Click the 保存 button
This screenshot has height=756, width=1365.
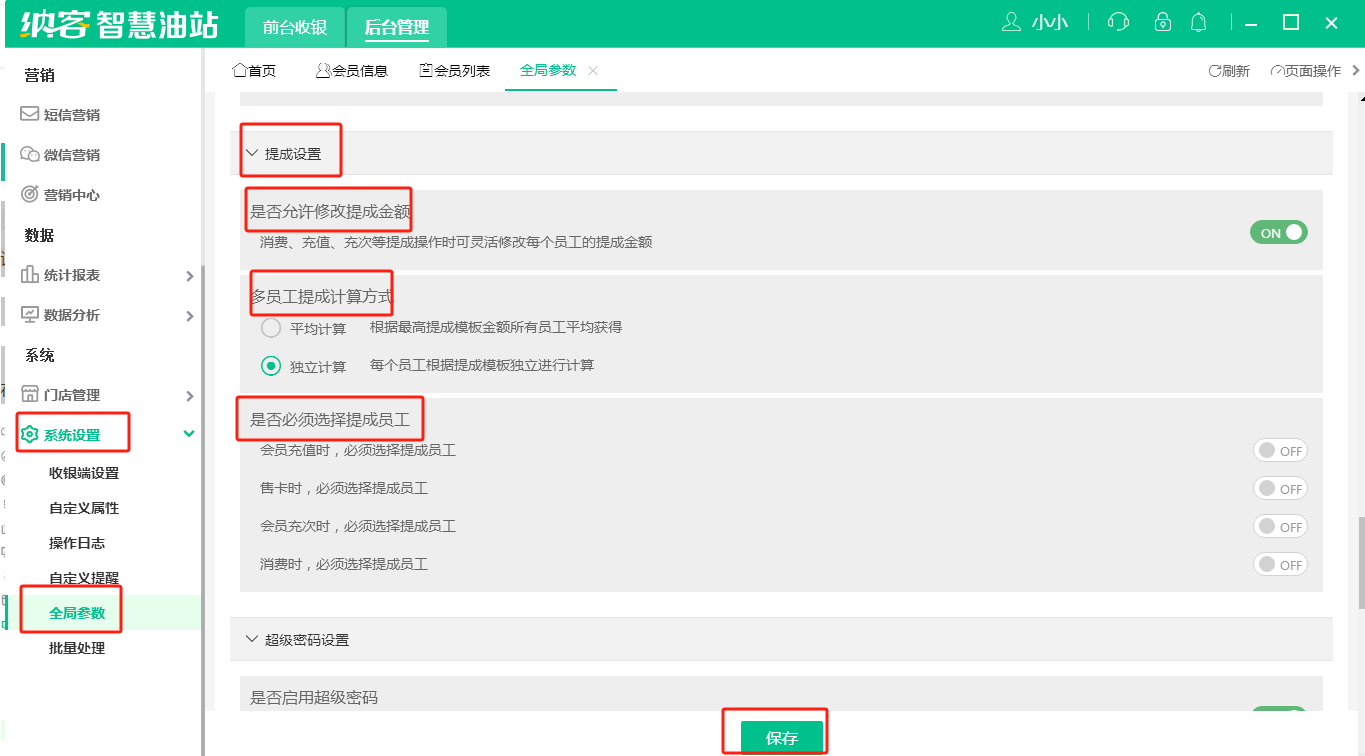(x=781, y=738)
